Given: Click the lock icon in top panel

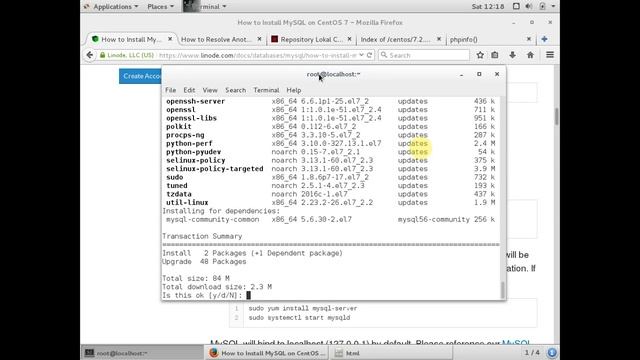Looking at the screenshot, I should (x=542, y=7).
